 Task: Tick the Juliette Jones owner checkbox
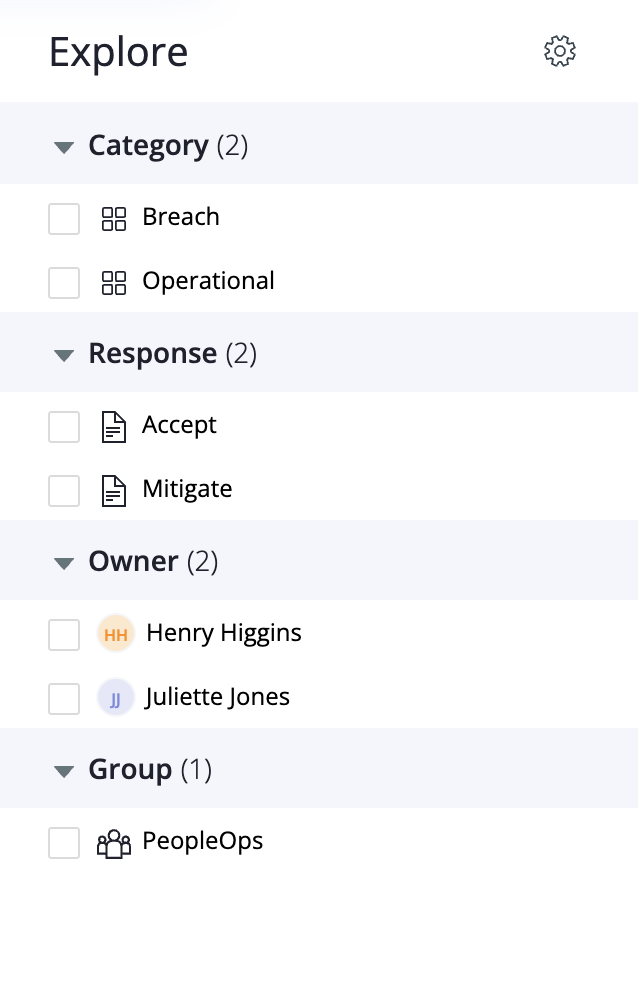point(64,698)
